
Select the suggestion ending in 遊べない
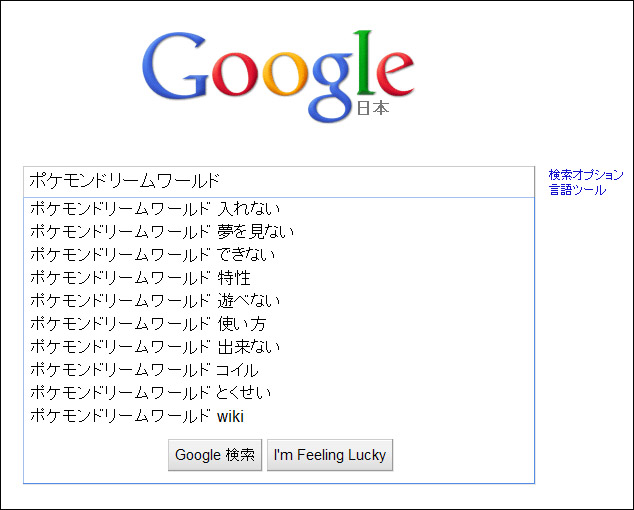155,301
